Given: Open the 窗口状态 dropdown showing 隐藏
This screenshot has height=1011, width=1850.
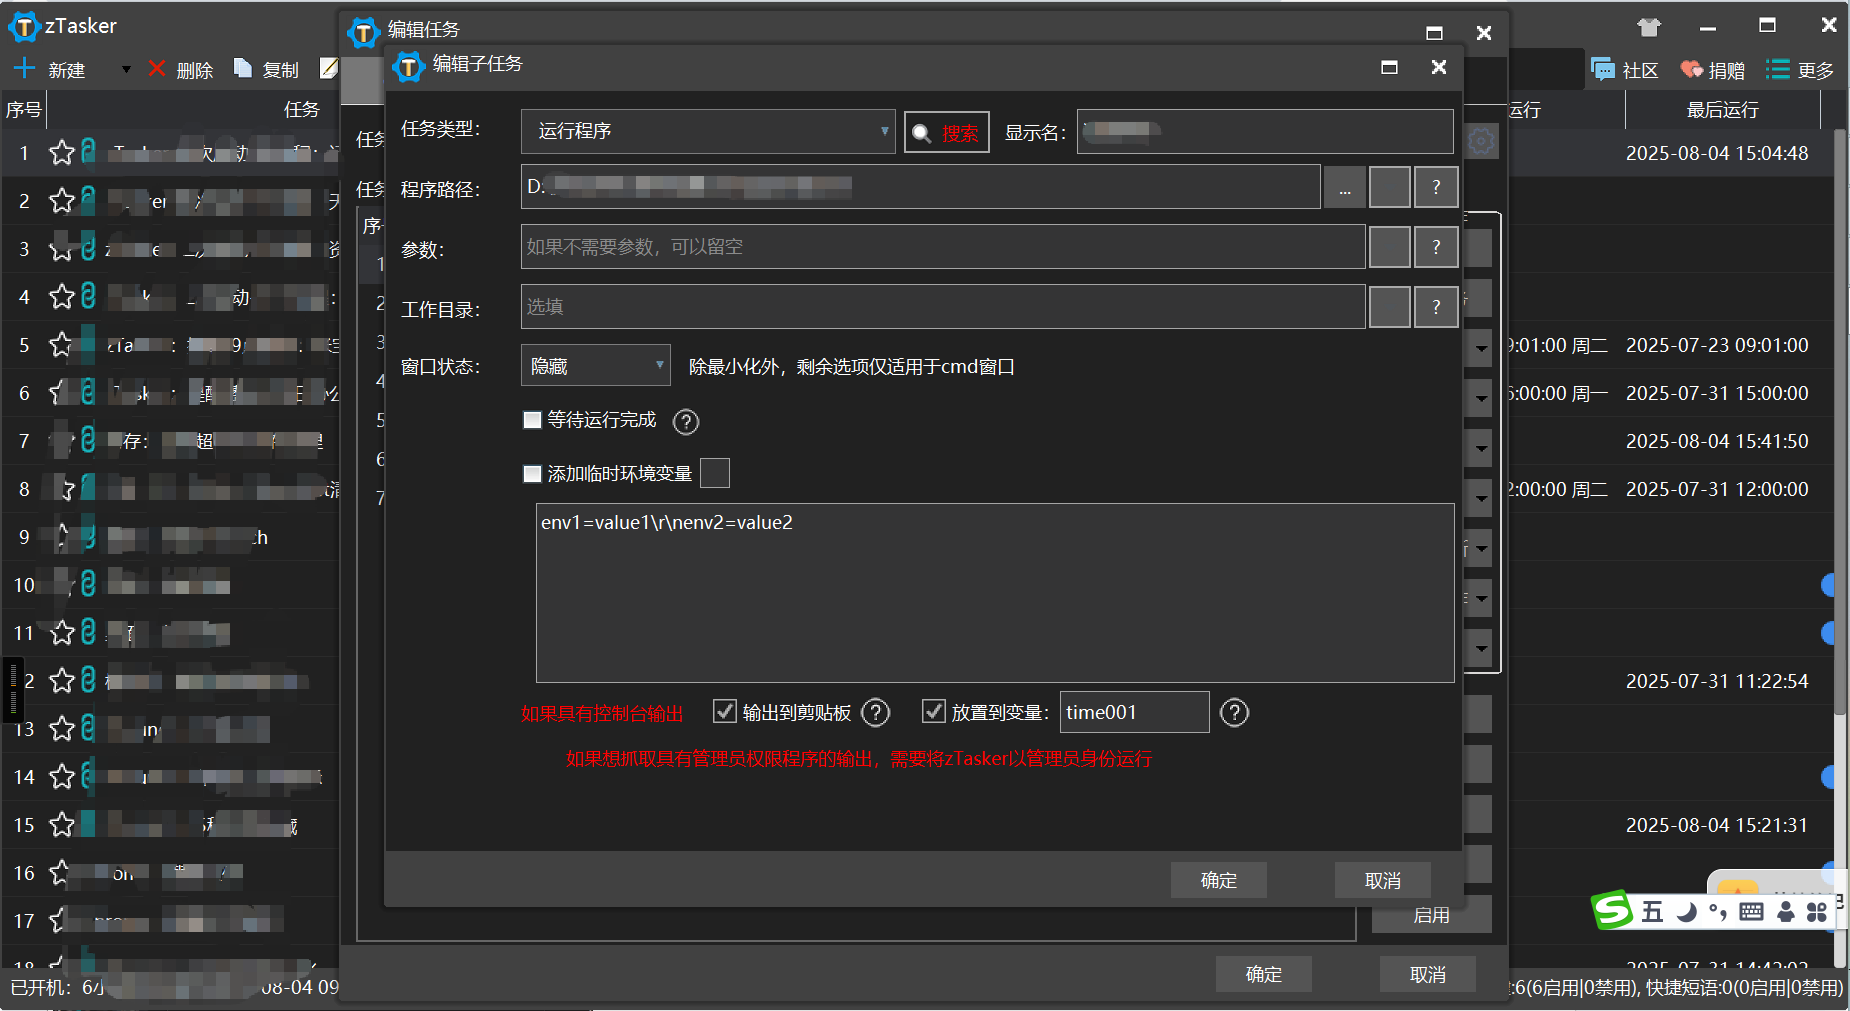Looking at the screenshot, I should 594,365.
